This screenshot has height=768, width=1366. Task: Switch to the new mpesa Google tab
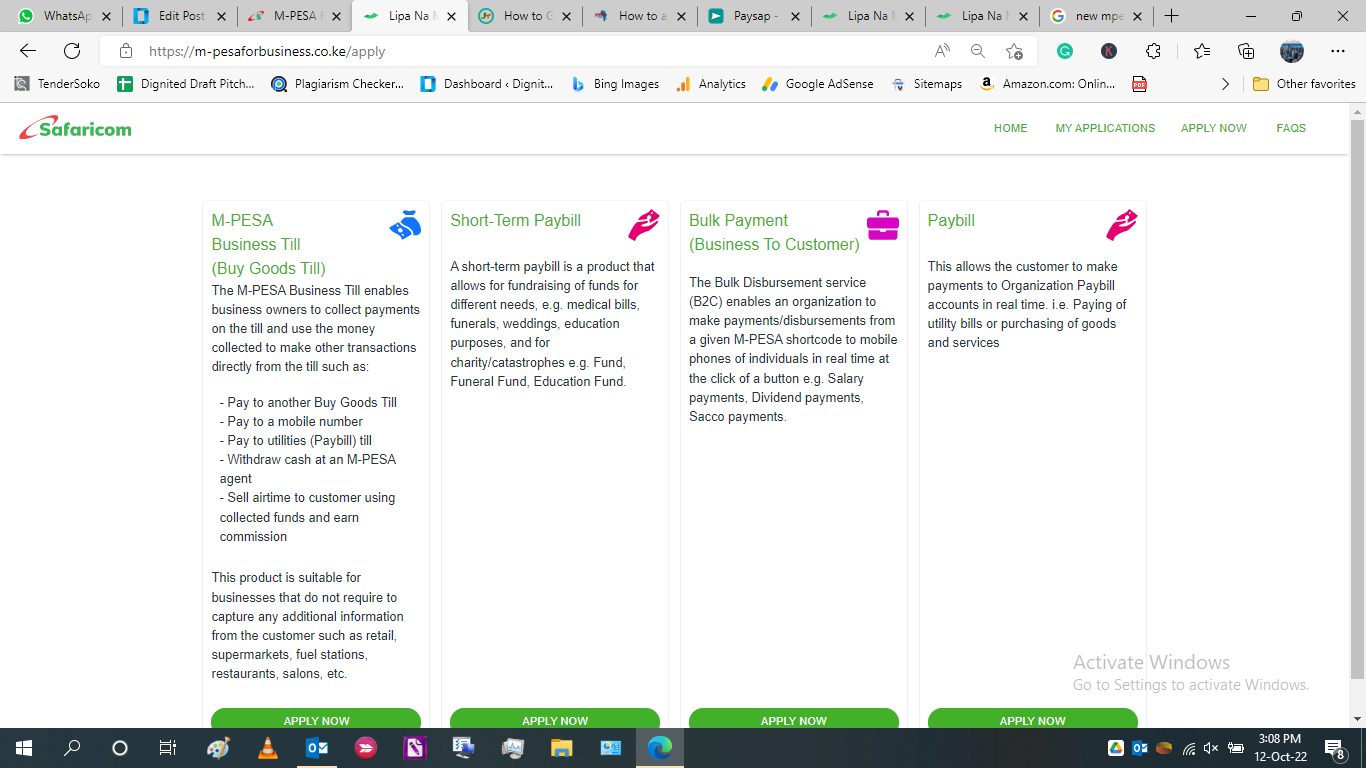(x=1097, y=16)
